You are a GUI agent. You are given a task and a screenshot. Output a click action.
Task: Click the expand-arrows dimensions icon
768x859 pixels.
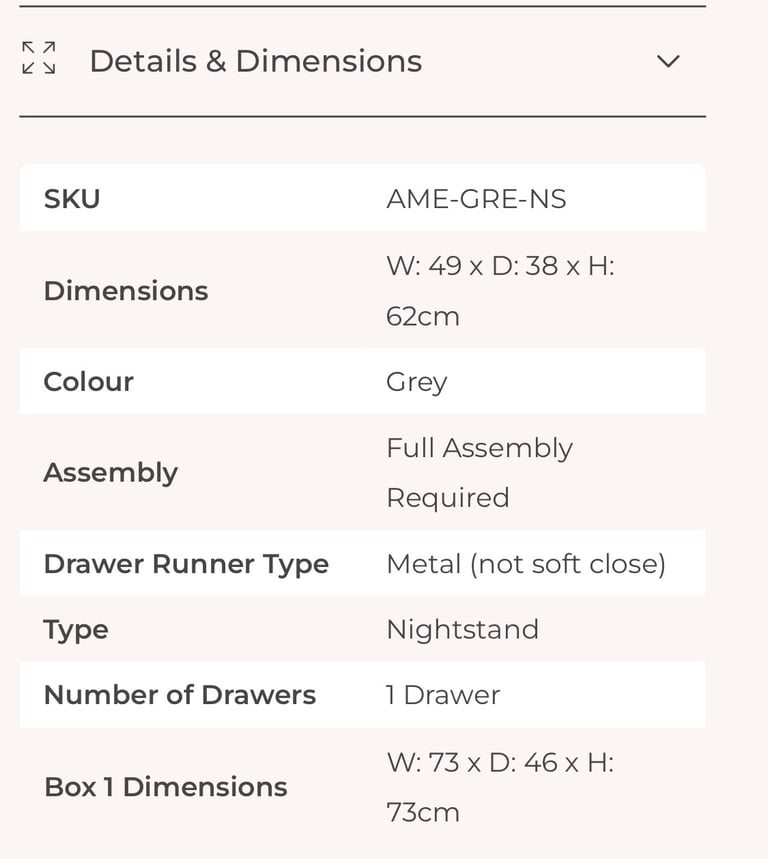click(x=38, y=58)
